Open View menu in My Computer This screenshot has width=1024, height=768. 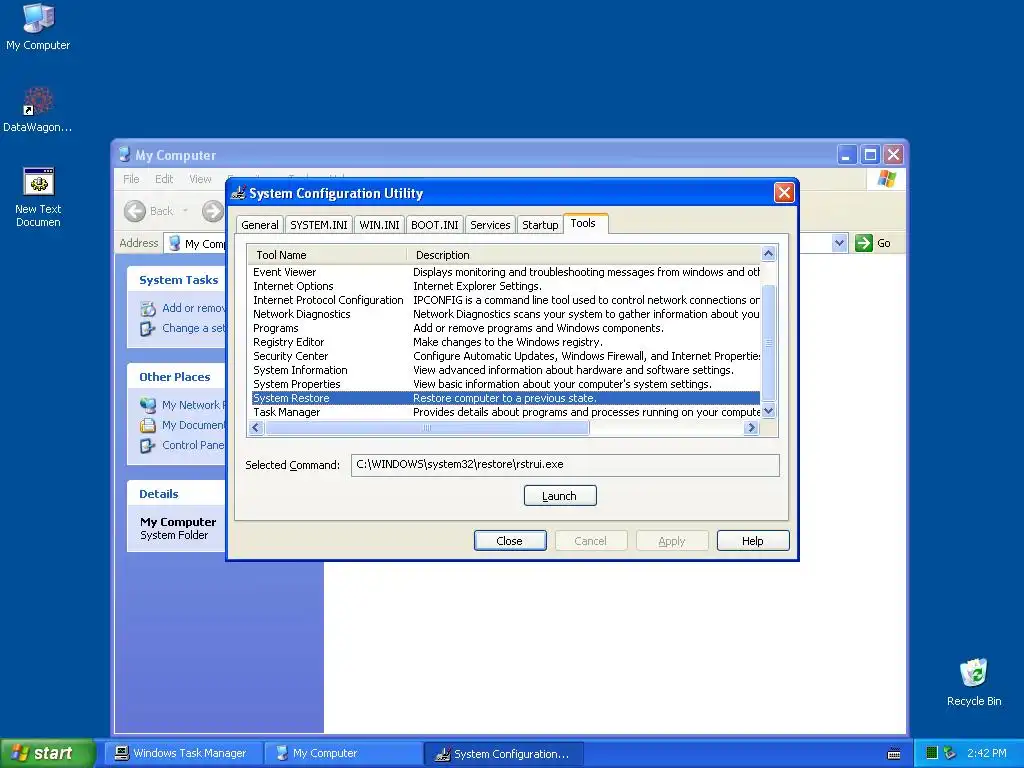200,179
